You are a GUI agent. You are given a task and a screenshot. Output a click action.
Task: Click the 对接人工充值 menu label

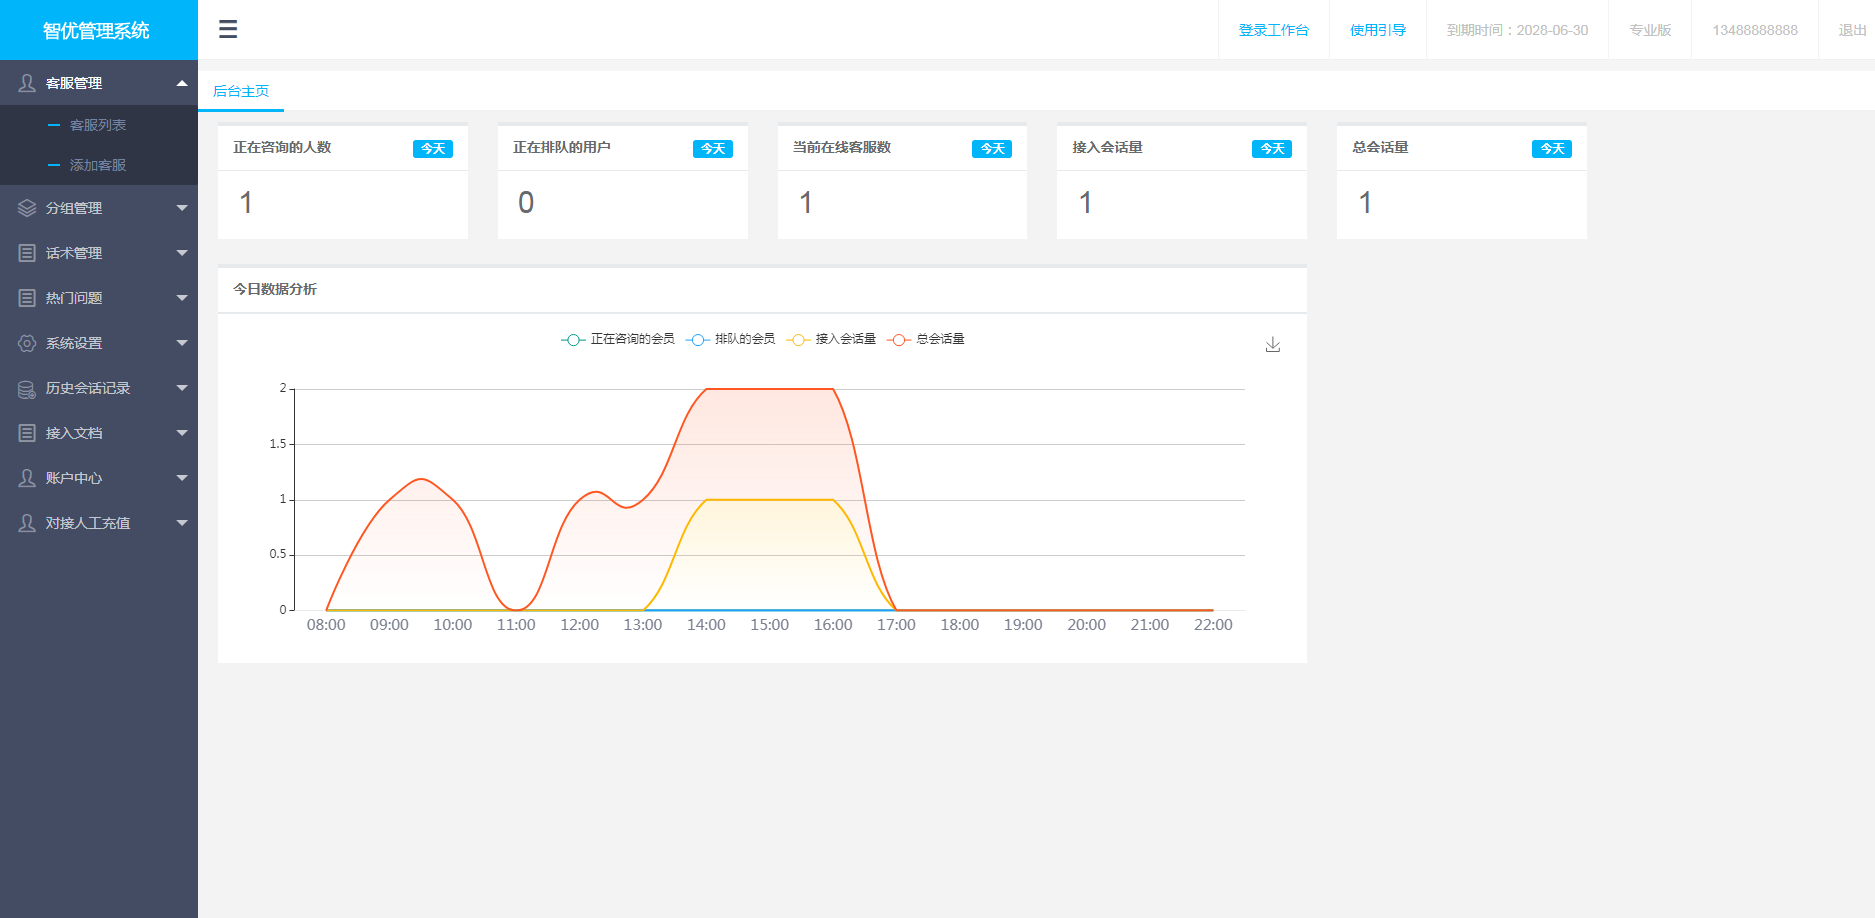[x=88, y=523]
